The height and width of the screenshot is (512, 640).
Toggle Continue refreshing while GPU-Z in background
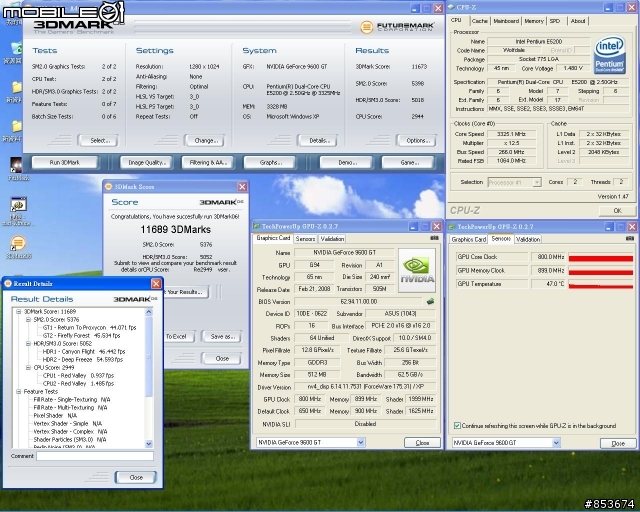(457, 425)
